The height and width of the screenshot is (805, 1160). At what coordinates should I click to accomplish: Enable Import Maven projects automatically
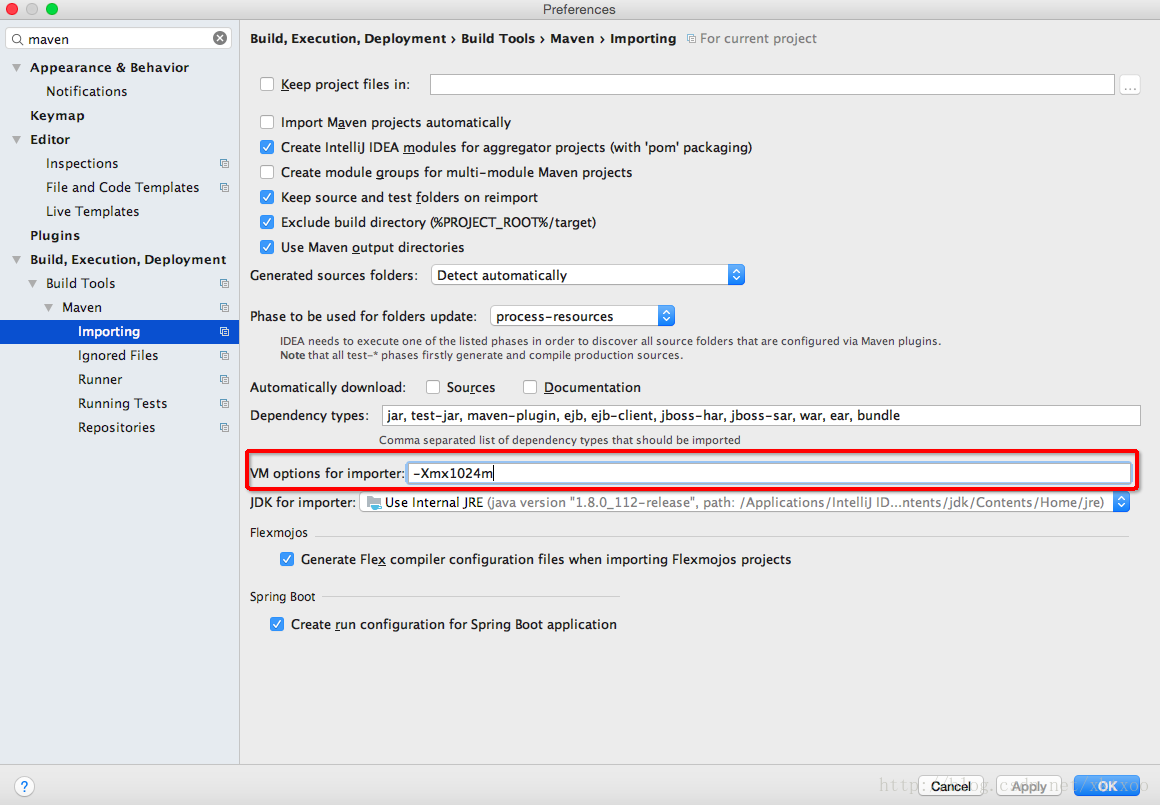click(267, 122)
